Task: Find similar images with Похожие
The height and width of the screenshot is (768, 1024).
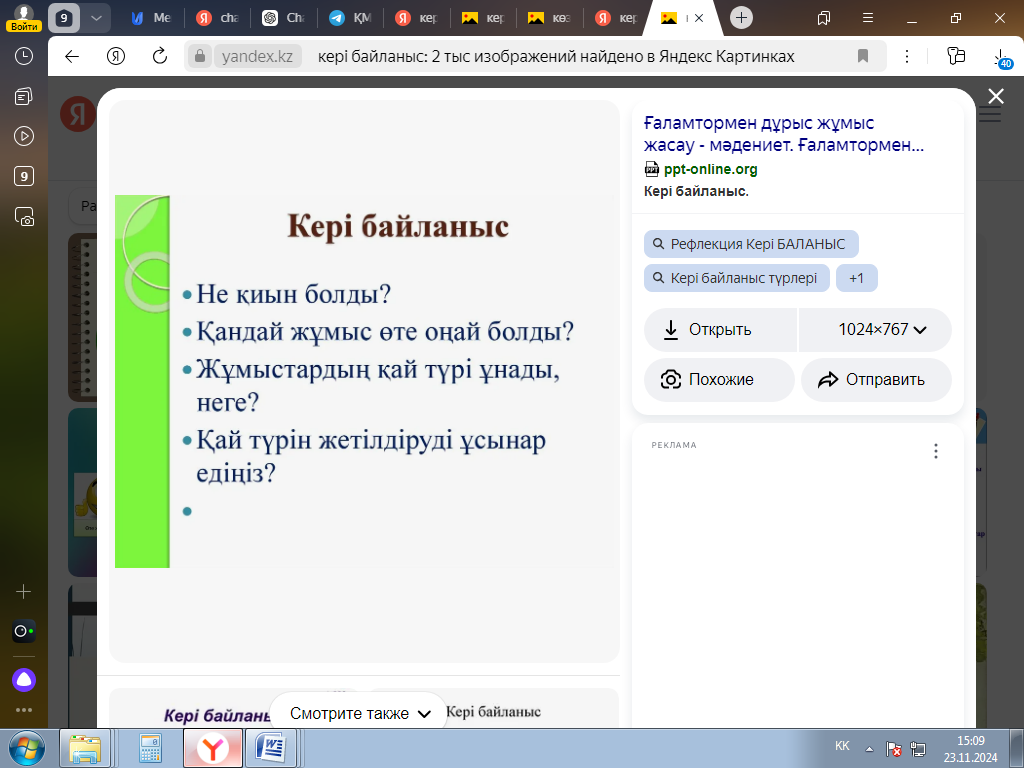Action: (719, 379)
